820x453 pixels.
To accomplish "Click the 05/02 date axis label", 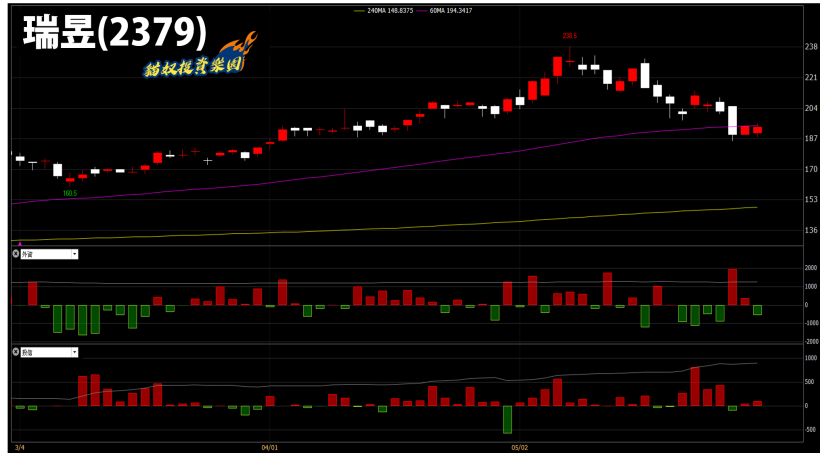I will pyautogui.click(x=519, y=448).
